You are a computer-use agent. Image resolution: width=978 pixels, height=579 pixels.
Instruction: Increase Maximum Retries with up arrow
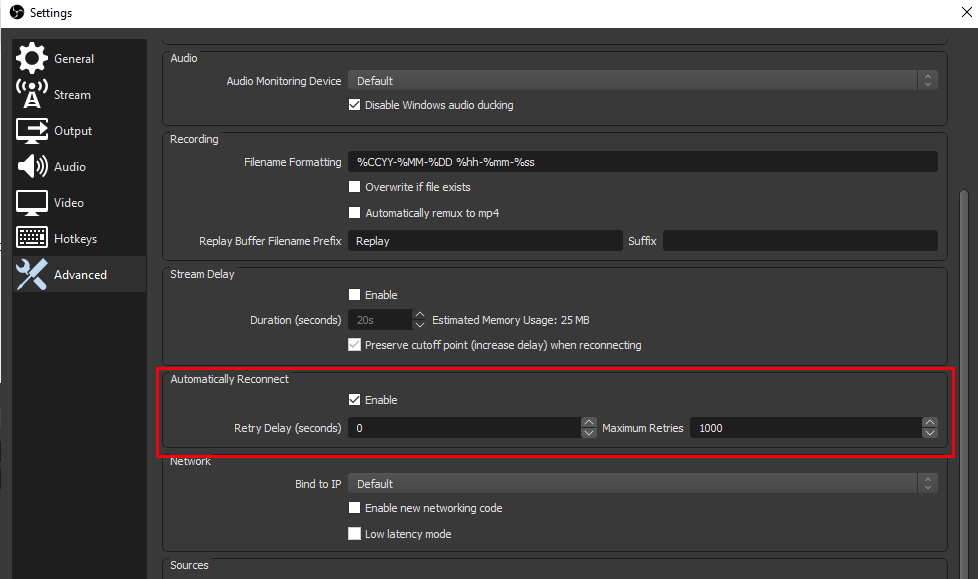point(930,422)
